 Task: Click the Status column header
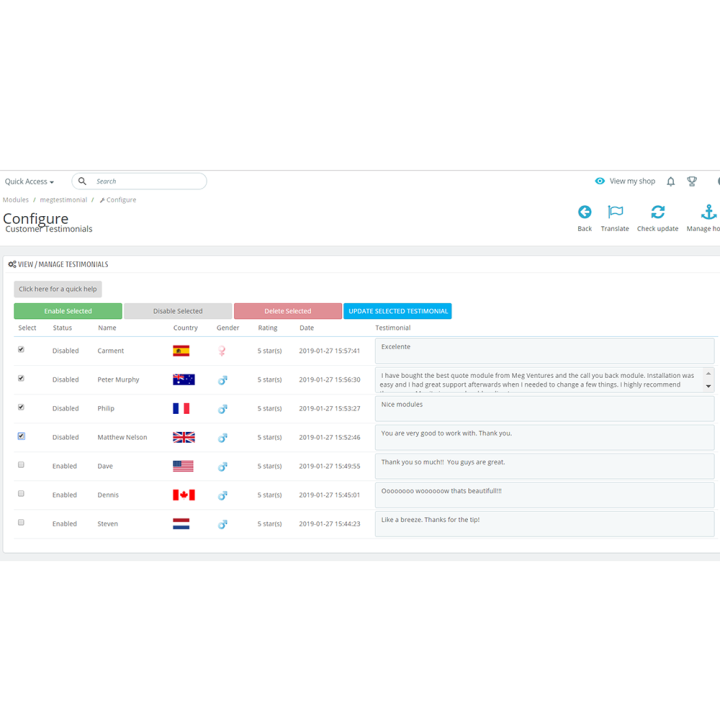(62, 328)
